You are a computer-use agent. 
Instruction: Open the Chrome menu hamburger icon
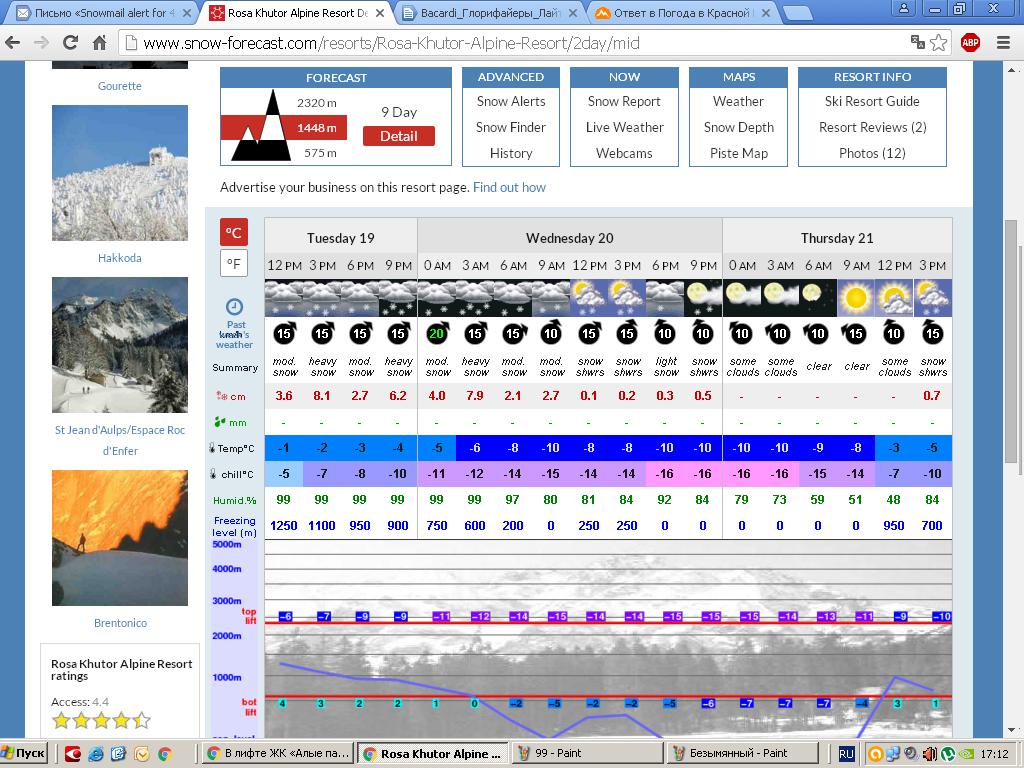click(x=1004, y=43)
